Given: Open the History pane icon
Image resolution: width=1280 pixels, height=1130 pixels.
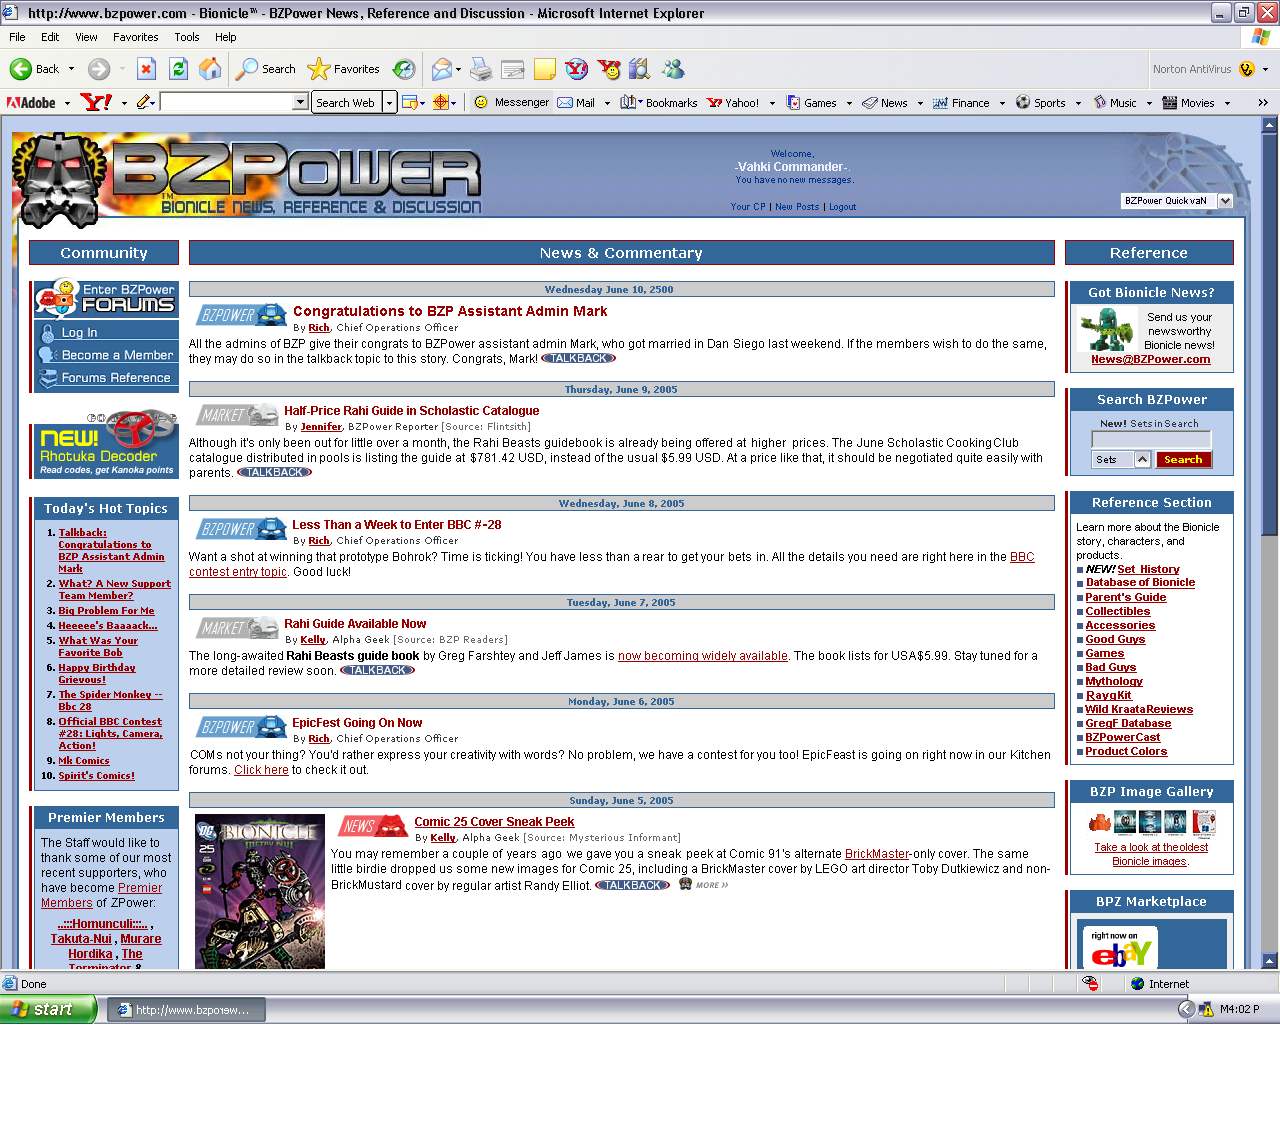Looking at the screenshot, I should (404, 69).
